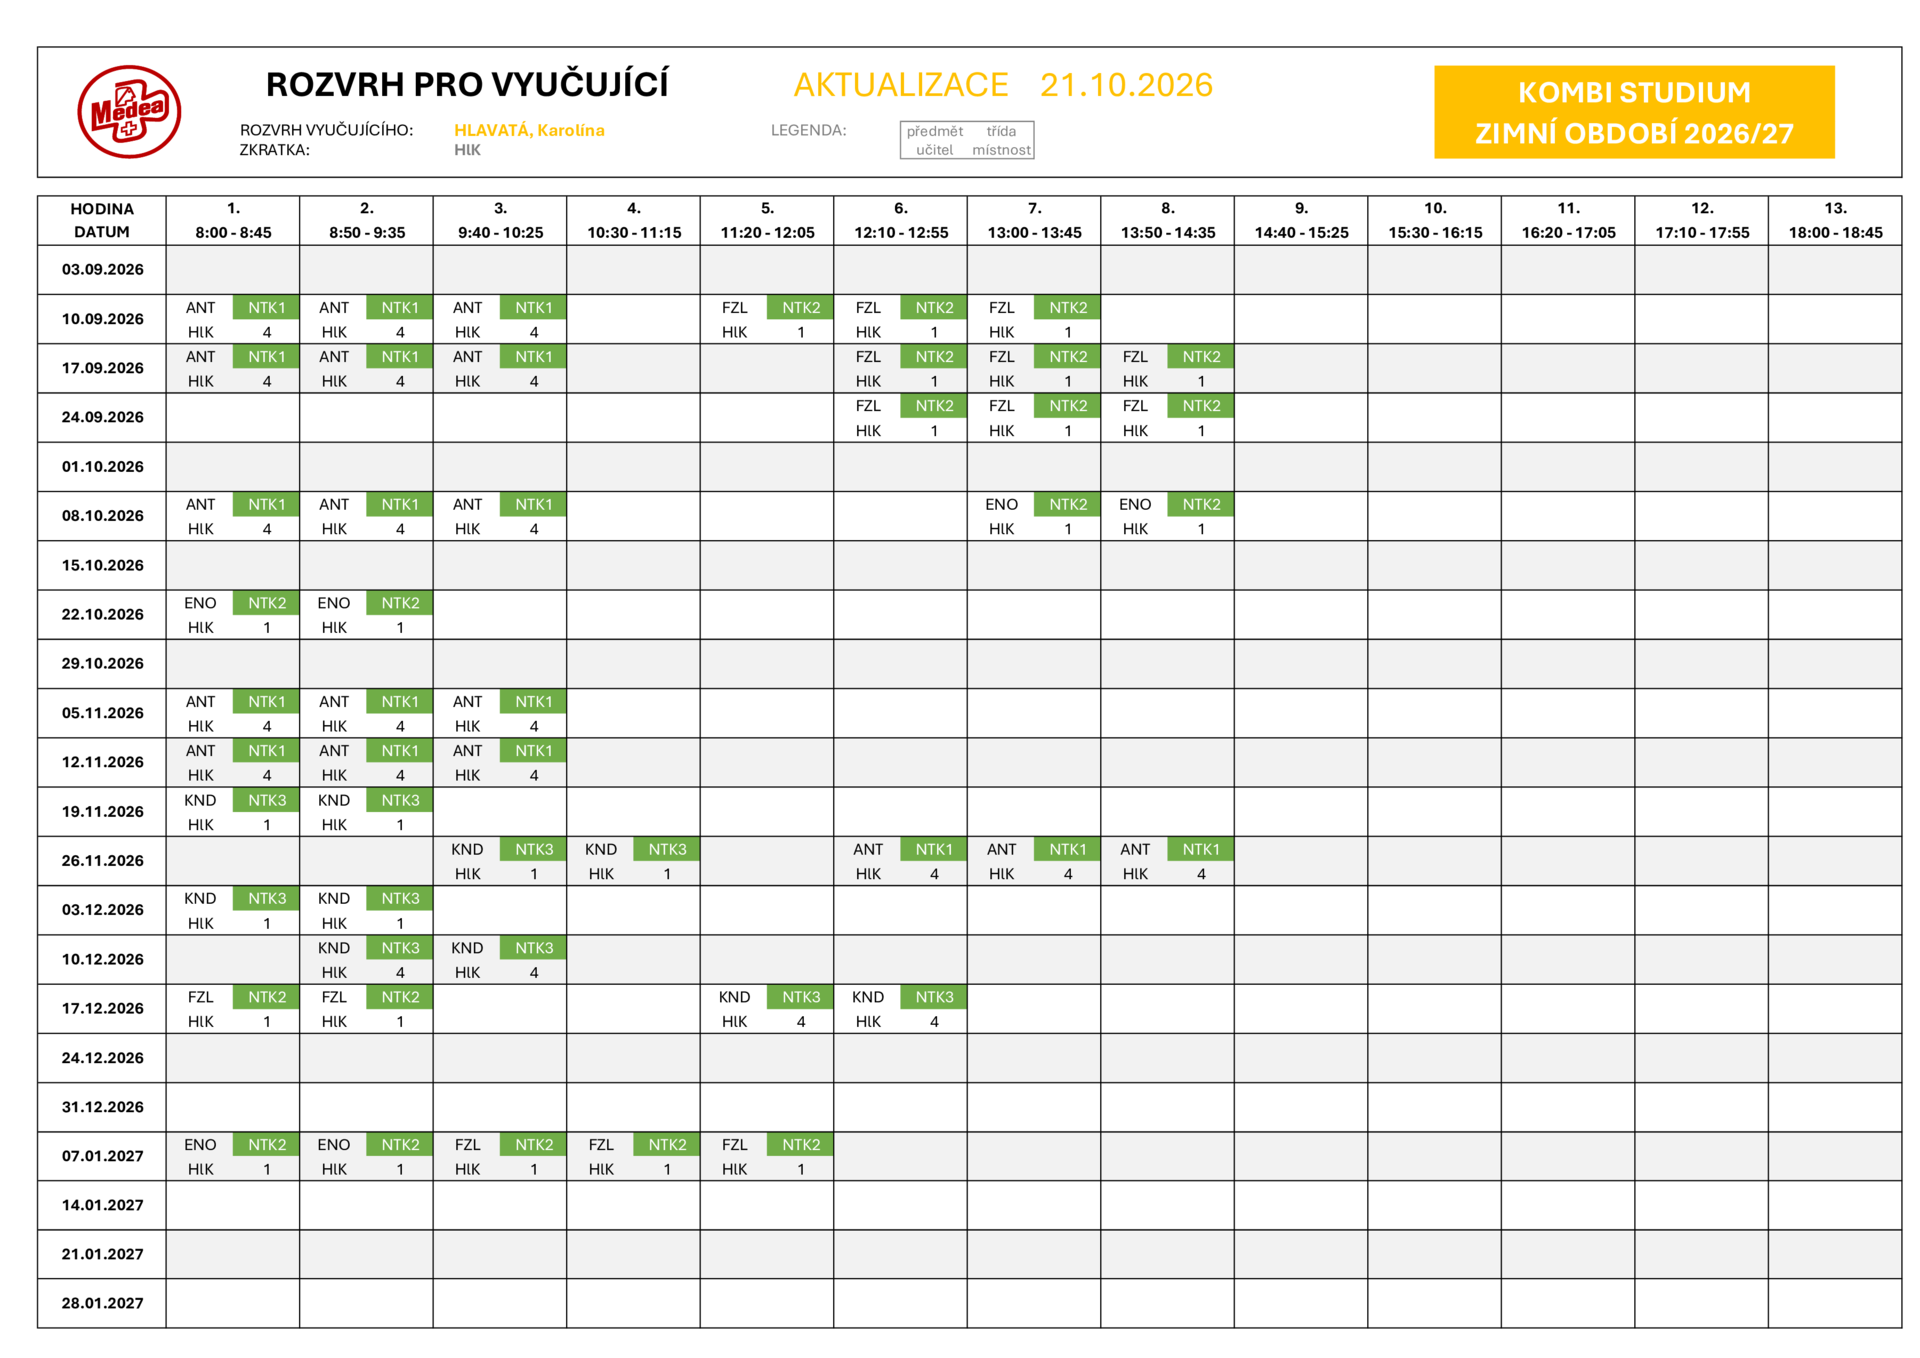
Task: Click the date row 19.11.2026
Action: (x=102, y=811)
